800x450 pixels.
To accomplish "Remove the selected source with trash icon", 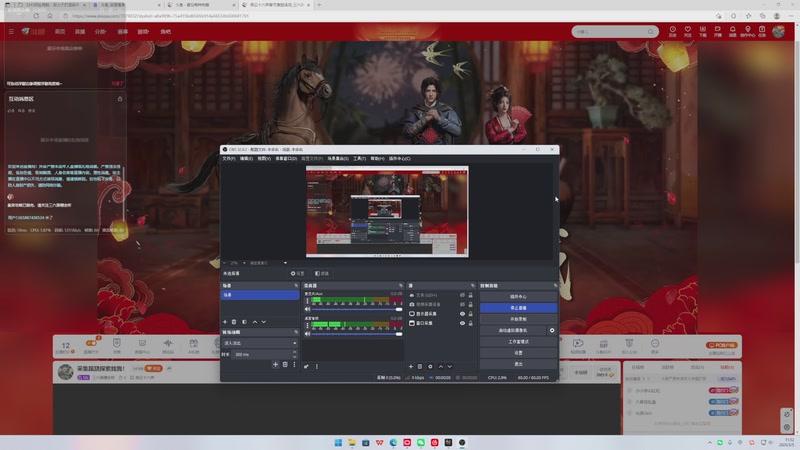I will [420, 366].
